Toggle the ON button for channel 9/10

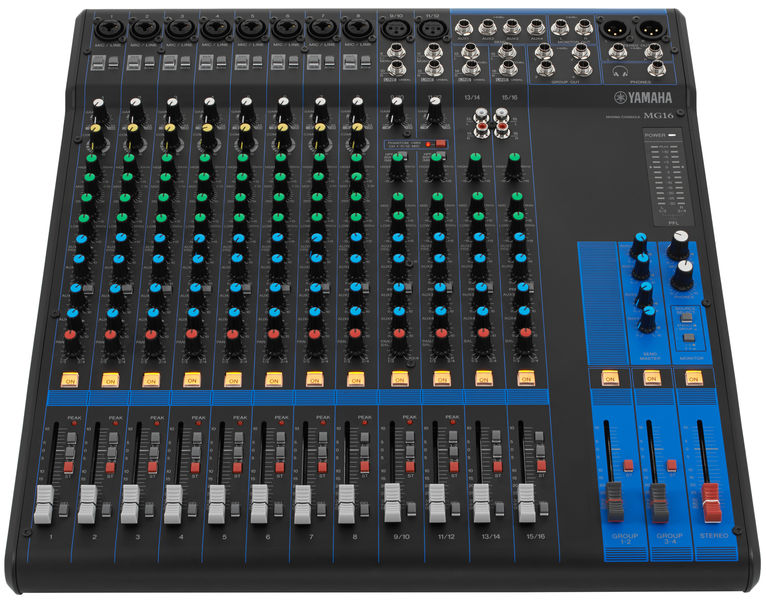click(399, 379)
